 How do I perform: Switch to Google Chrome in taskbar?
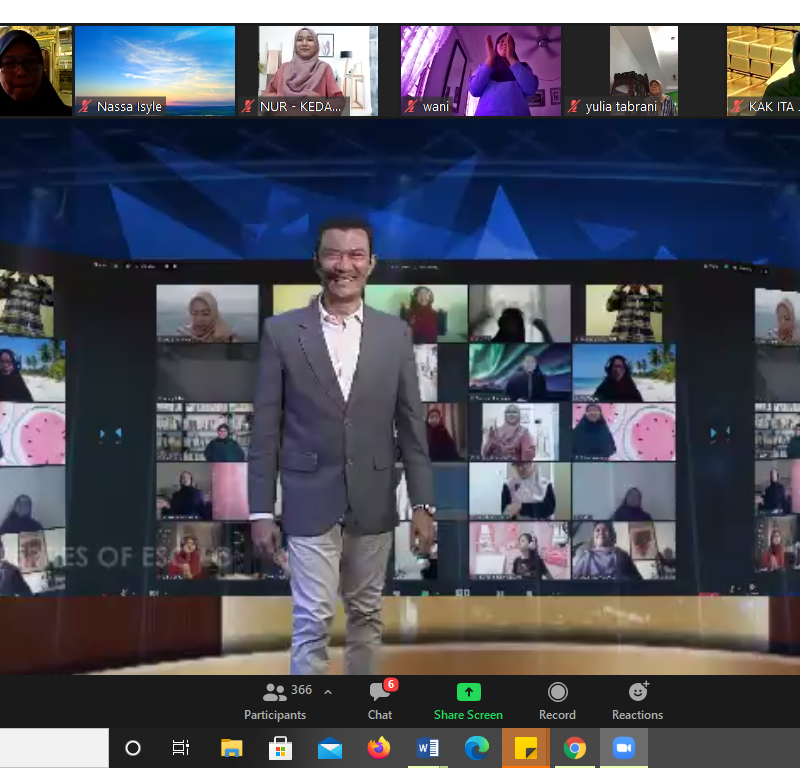click(x=575, y=748)
